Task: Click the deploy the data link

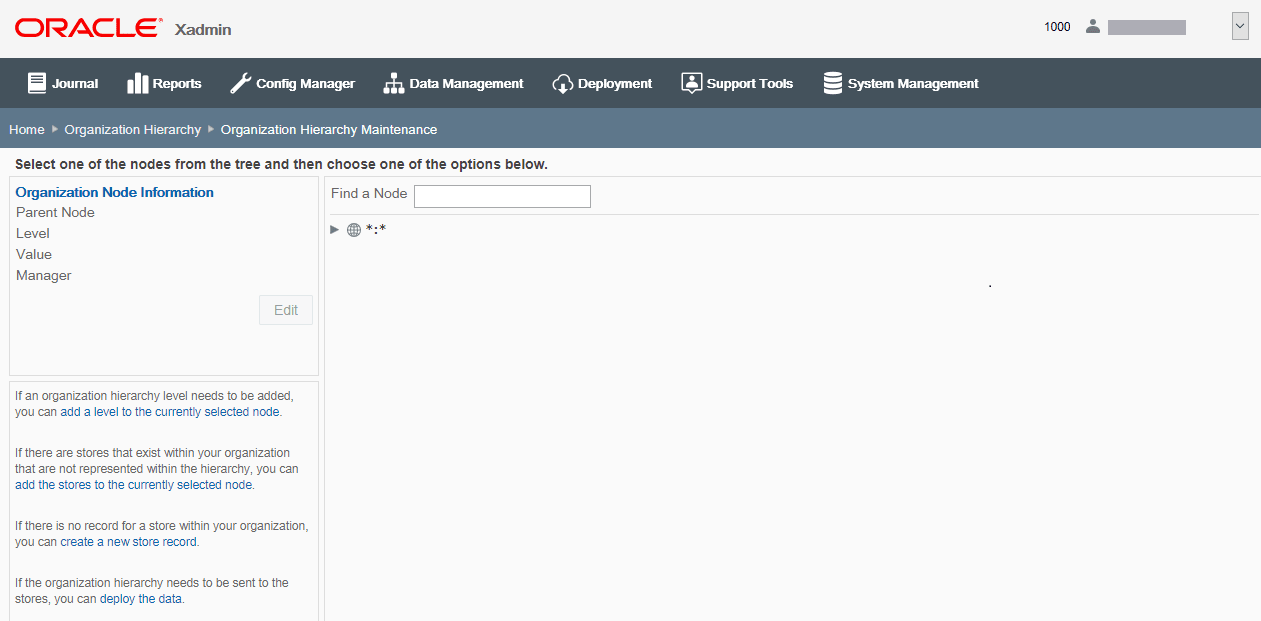Action: 141,598
